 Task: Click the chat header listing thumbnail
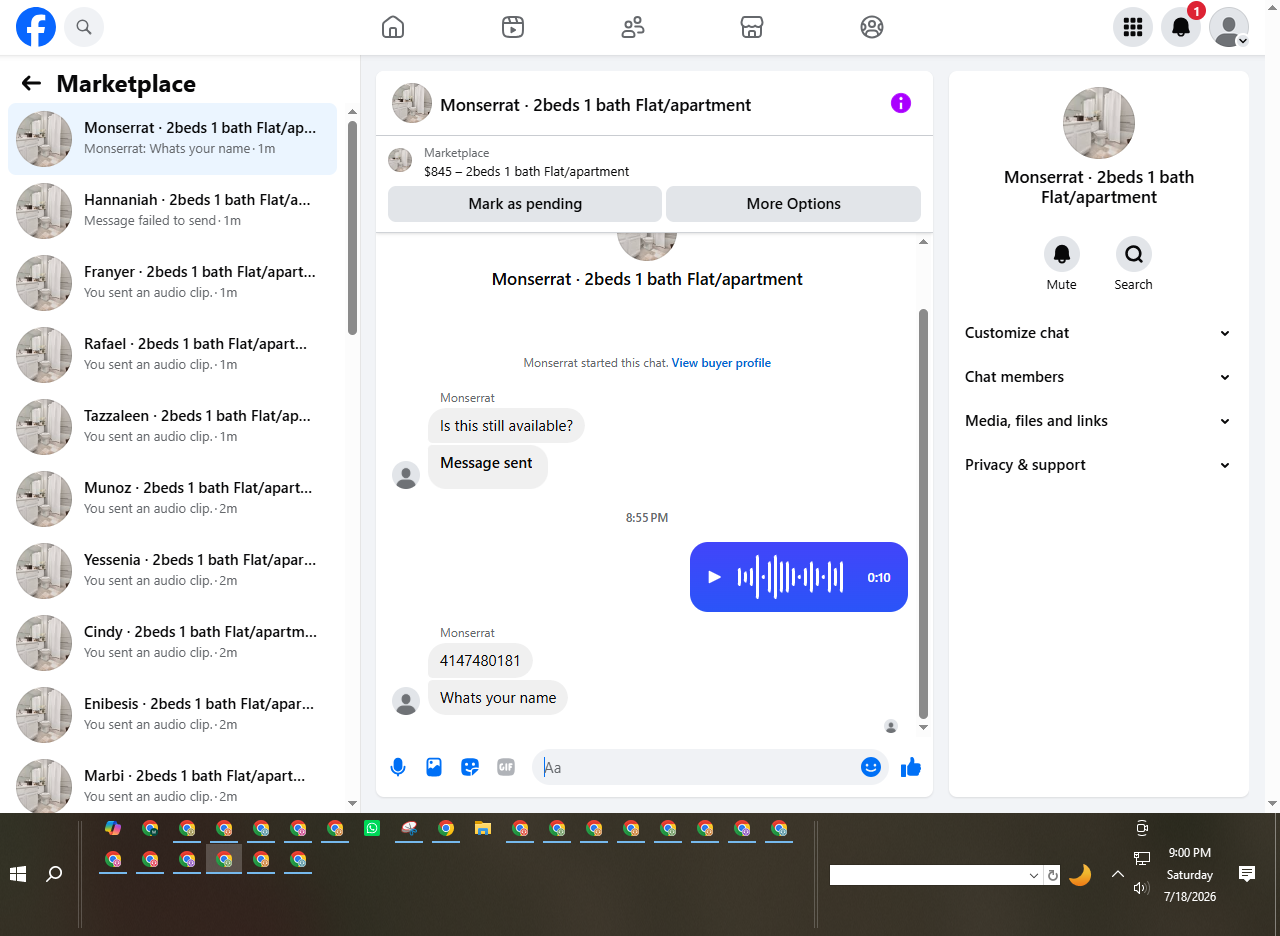coord(412,103)
